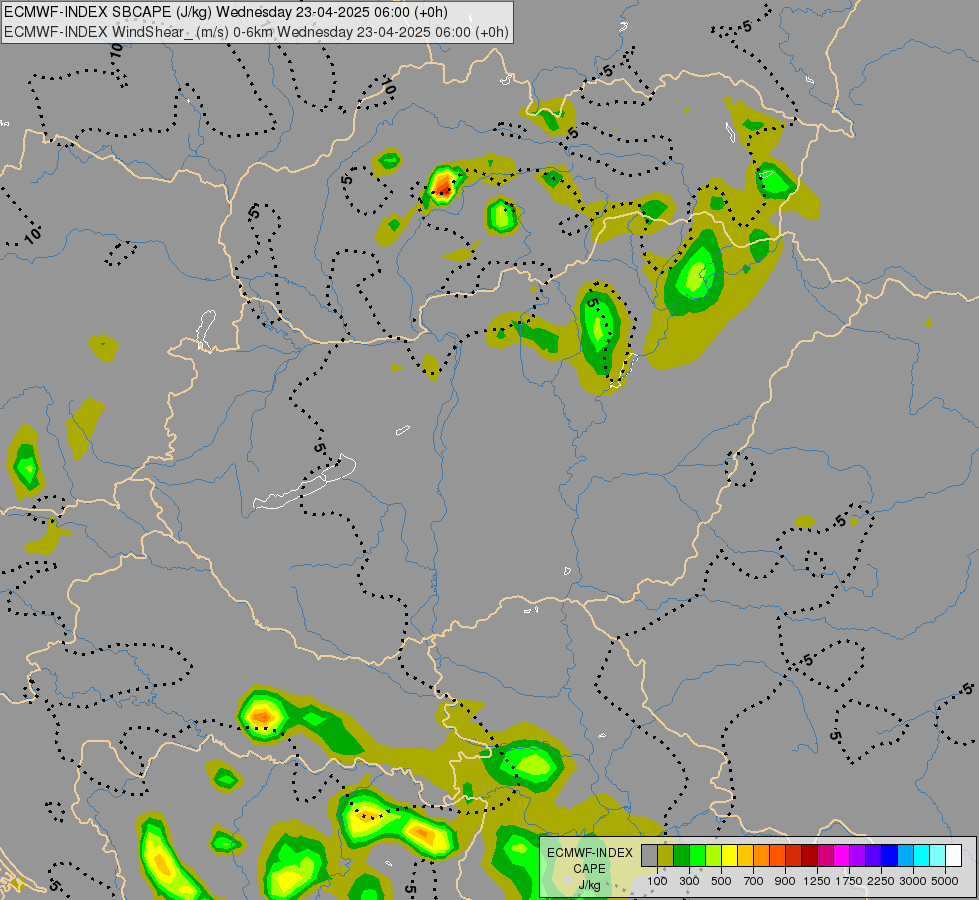This screenshot has height=900, width=979.
Task: Click the magenta legend swatch
Action: (x=842, y=855)
